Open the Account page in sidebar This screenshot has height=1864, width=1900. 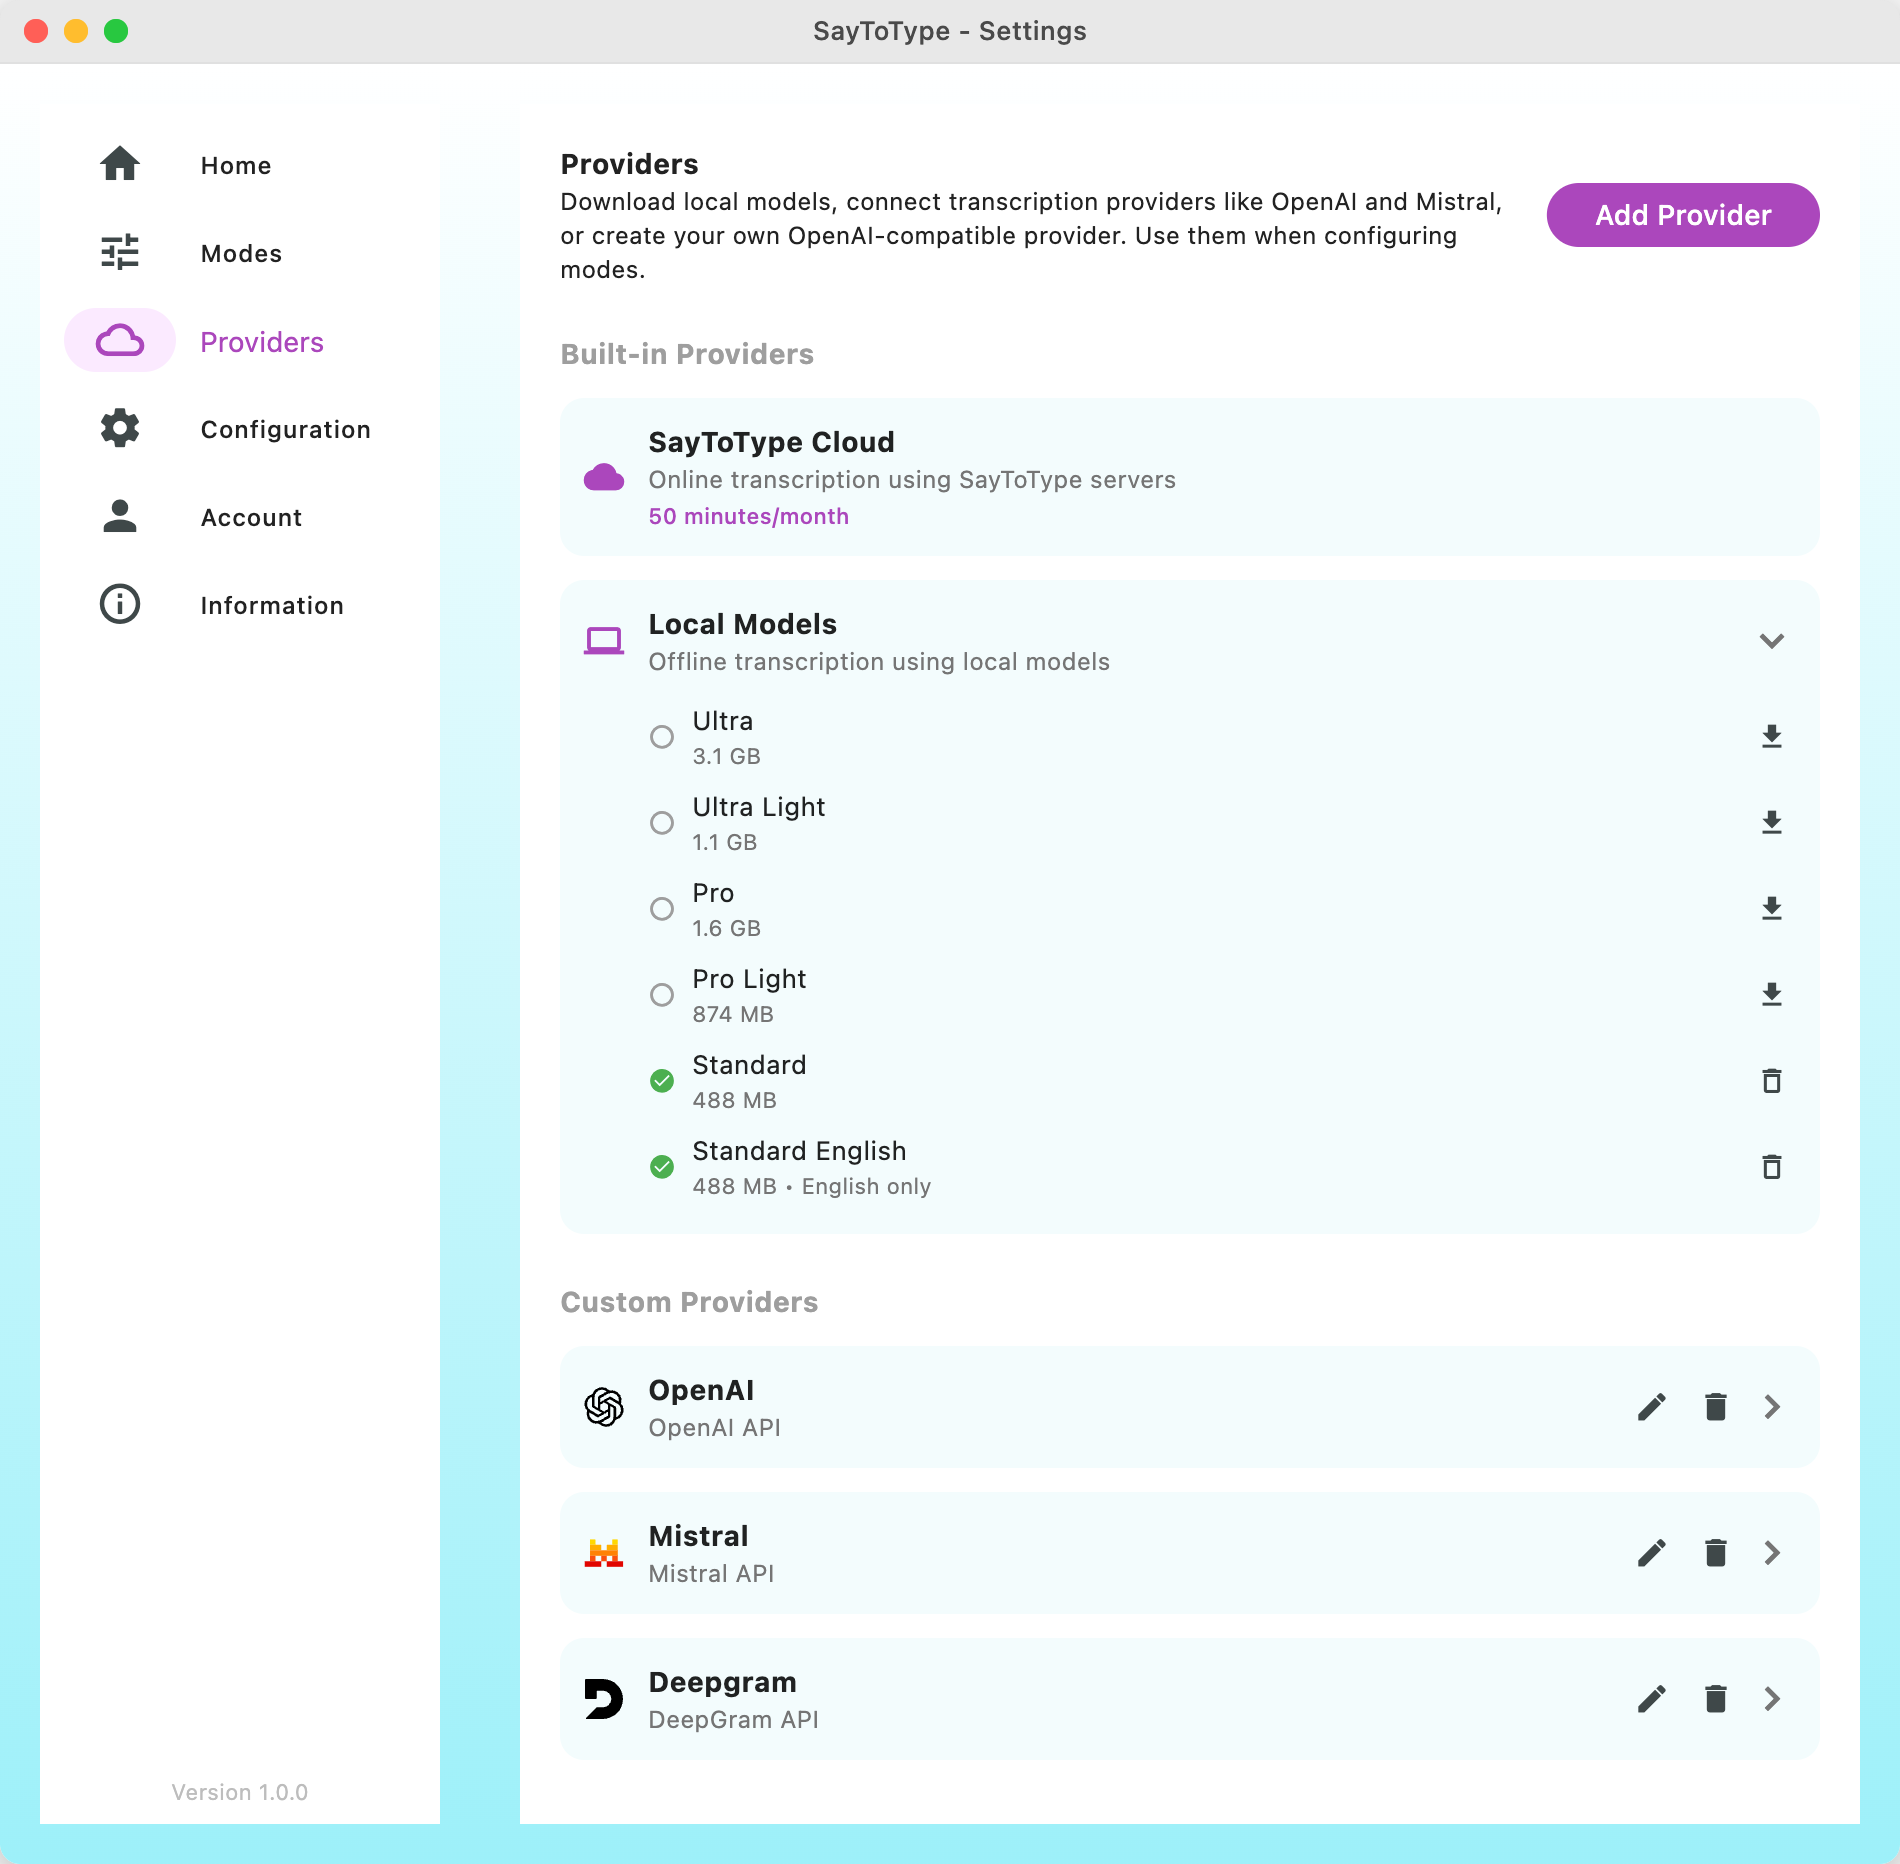click(x=251, y=518)
